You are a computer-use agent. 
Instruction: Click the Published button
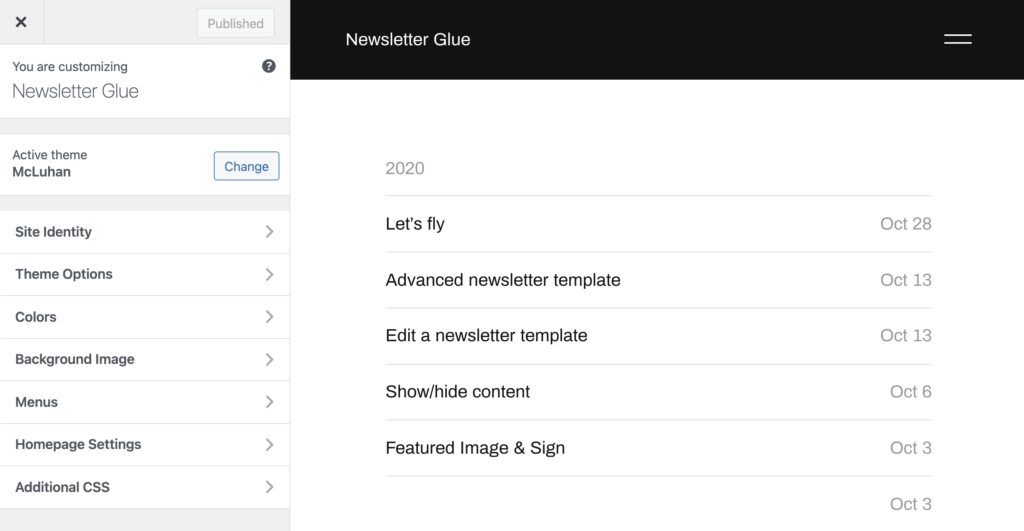pos(236,23)
